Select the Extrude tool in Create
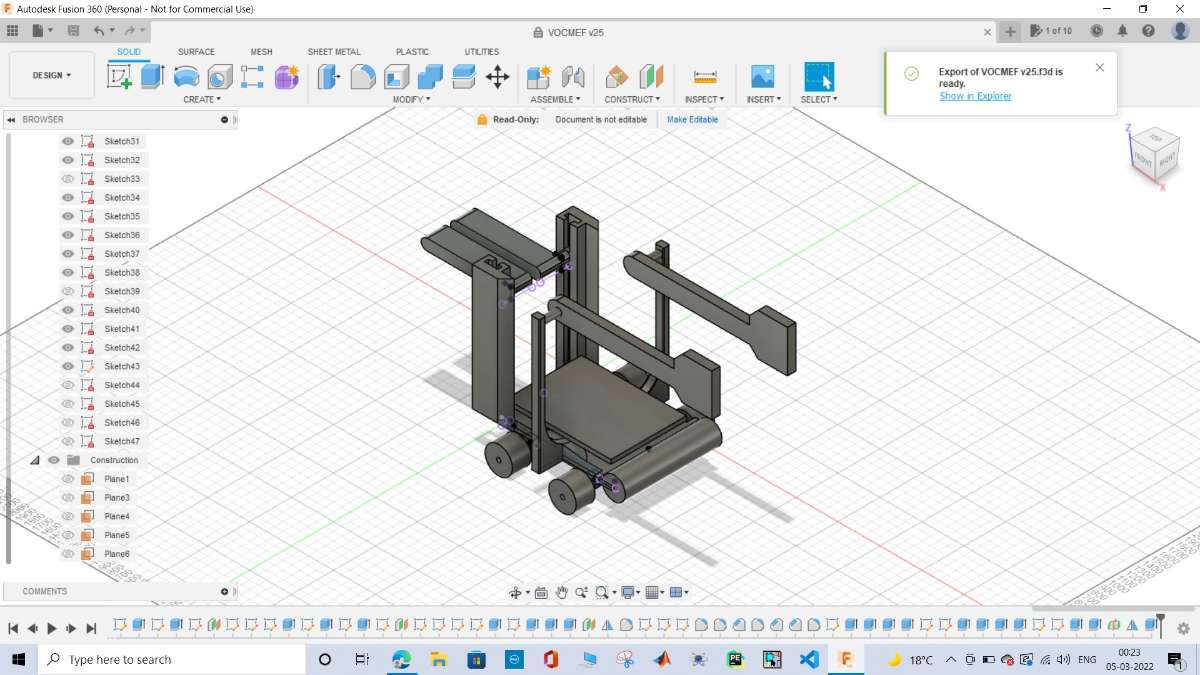The height and width of the screenshot is (675, 1200). click(152, 77)
